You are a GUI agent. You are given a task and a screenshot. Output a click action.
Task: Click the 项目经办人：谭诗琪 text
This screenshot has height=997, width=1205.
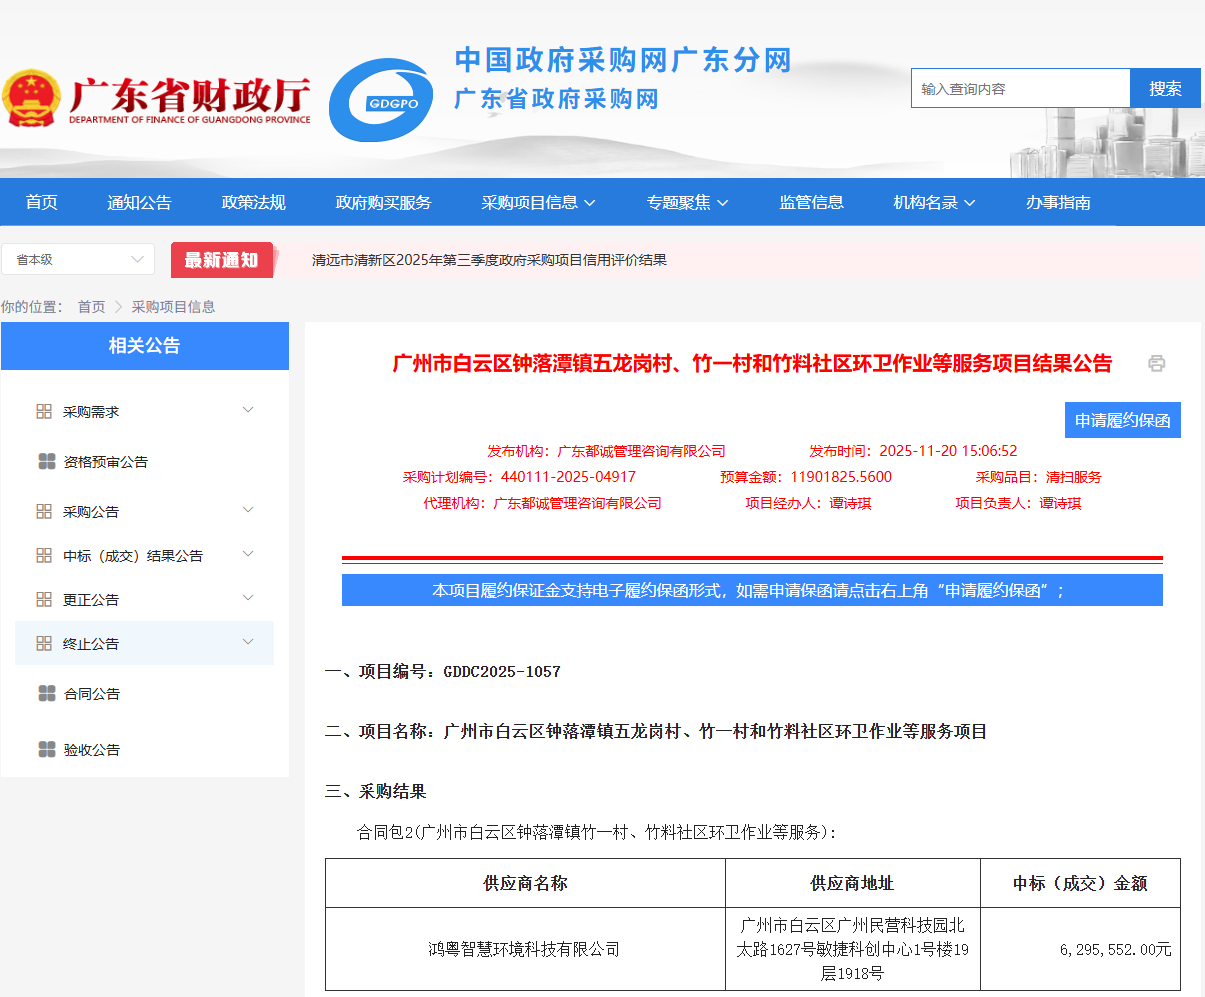pyautogui.click(x=808, y=503)
